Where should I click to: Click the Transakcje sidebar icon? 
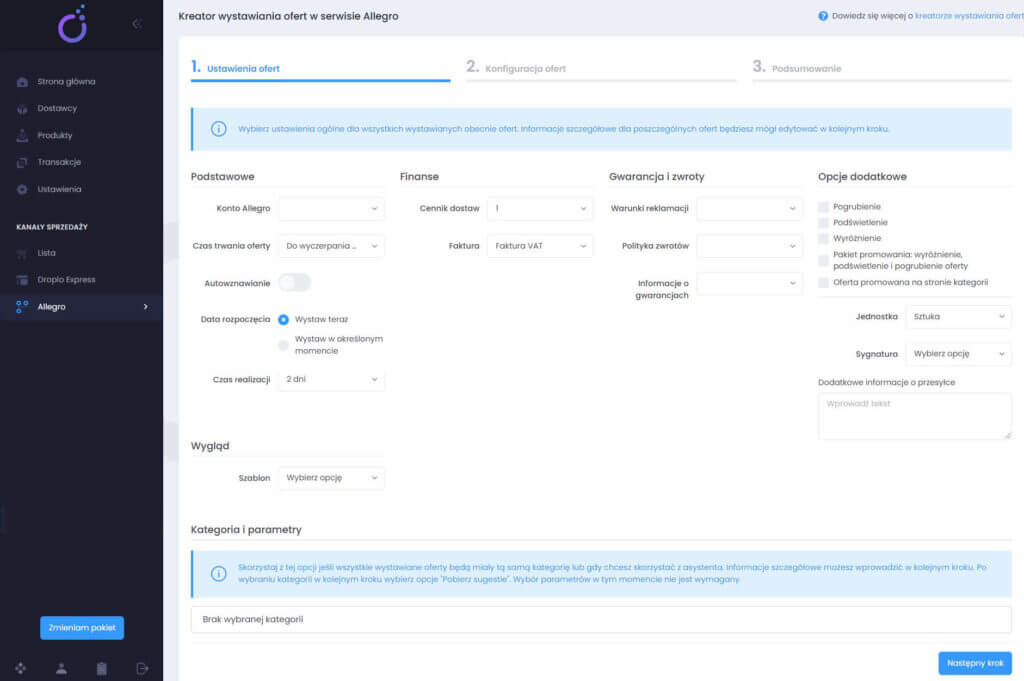22,162
